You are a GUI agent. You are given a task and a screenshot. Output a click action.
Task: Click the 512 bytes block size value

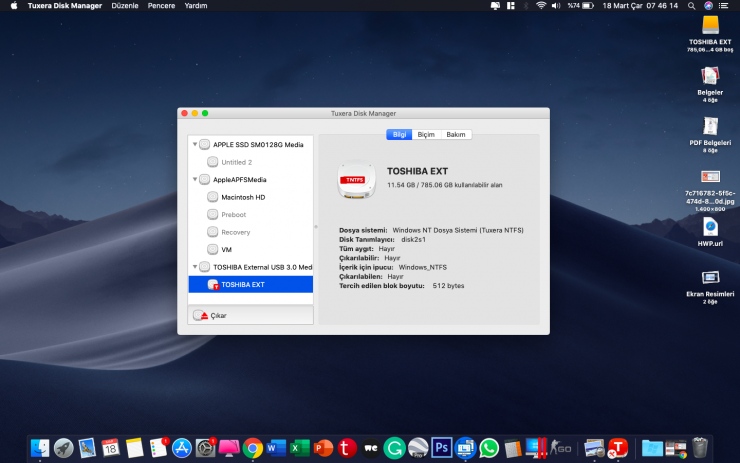(448, 286)
